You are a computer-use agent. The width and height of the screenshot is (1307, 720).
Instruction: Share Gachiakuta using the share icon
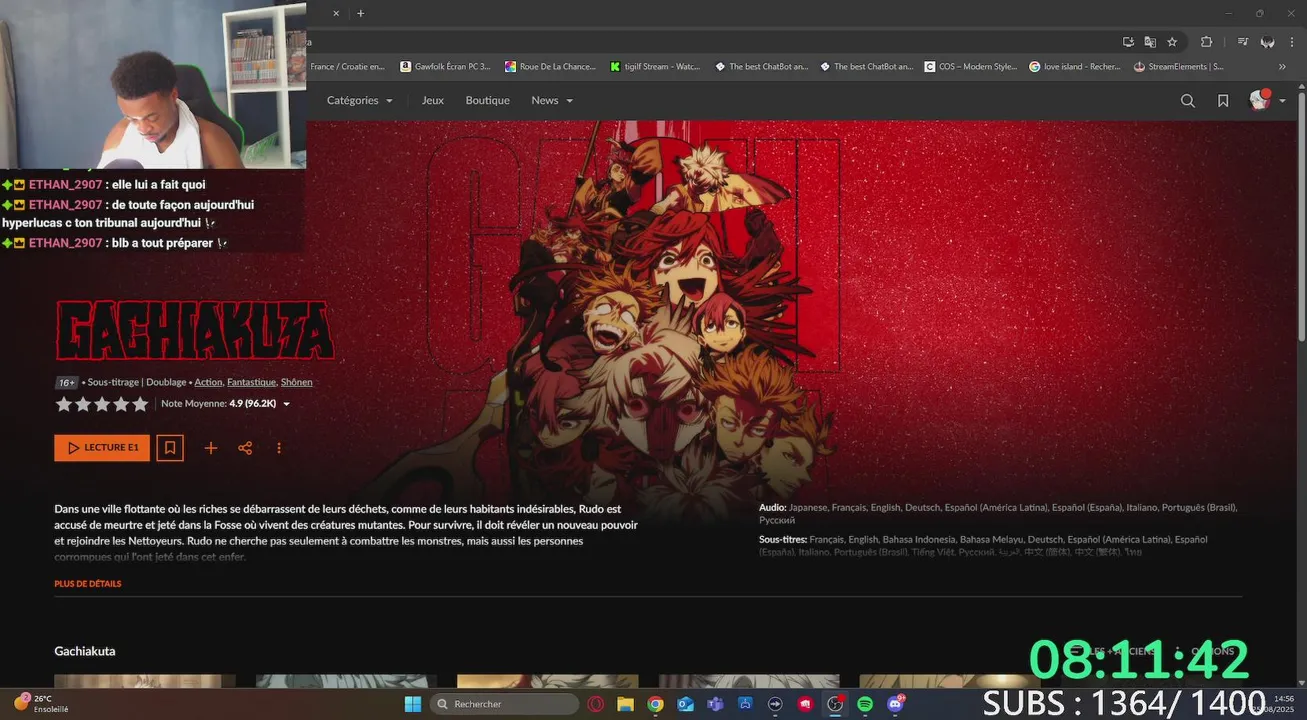tap(245, 448)
